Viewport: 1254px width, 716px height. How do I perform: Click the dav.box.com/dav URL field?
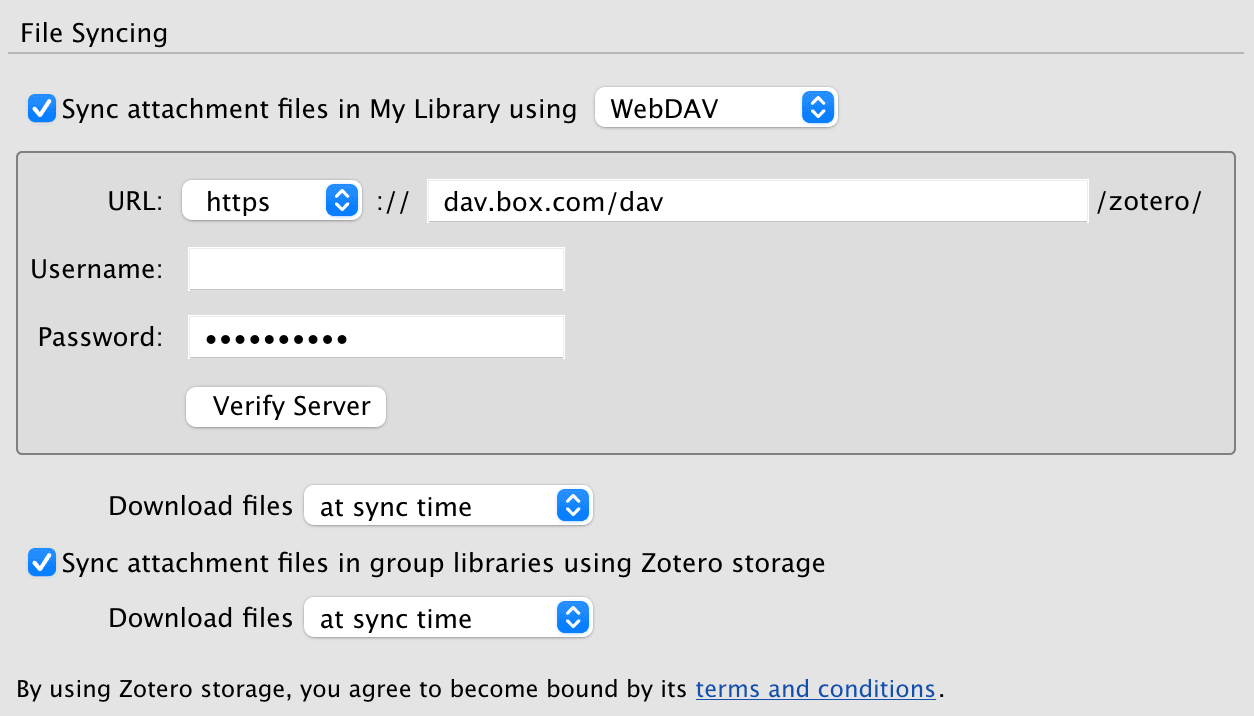(757, 202)
